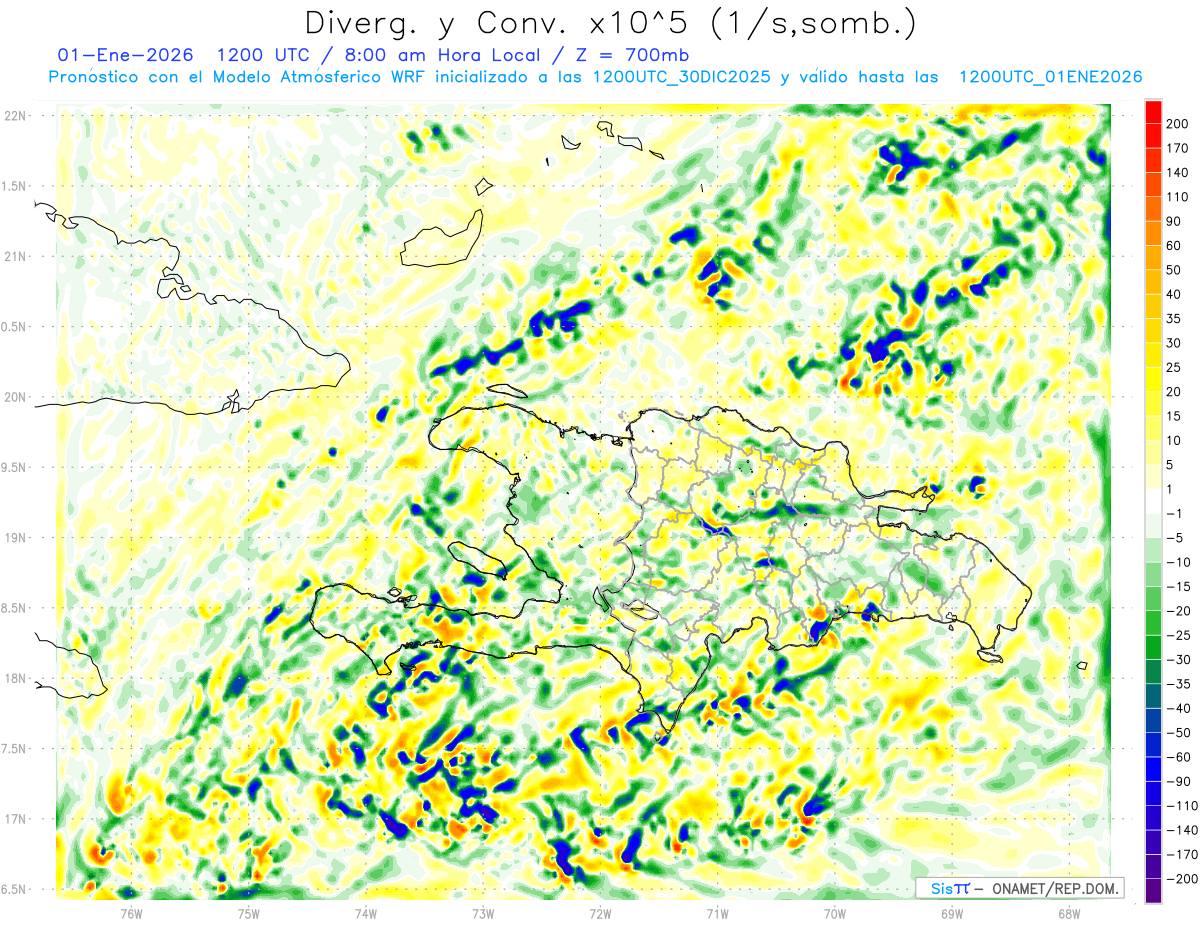Select the "1200UTC_30DIC2025" initialization time text
The height and width of the screenshot is (927, 1200).
tap(682, 77)
